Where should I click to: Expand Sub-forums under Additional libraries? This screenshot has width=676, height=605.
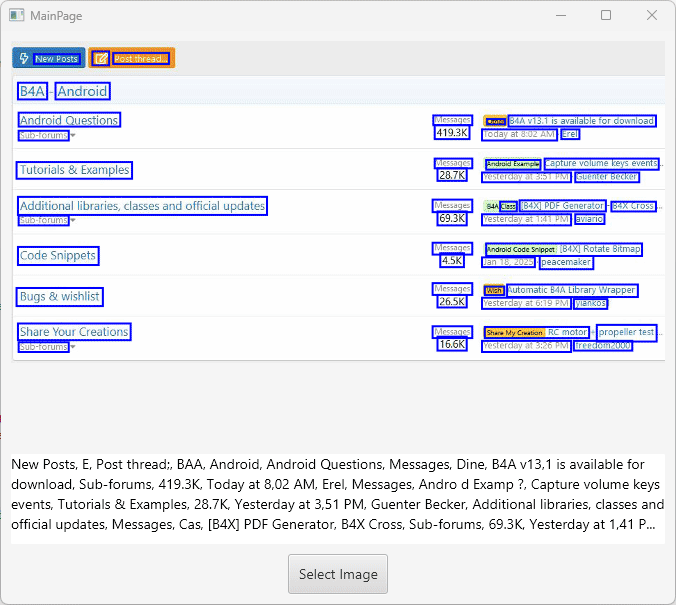point(47,220)
